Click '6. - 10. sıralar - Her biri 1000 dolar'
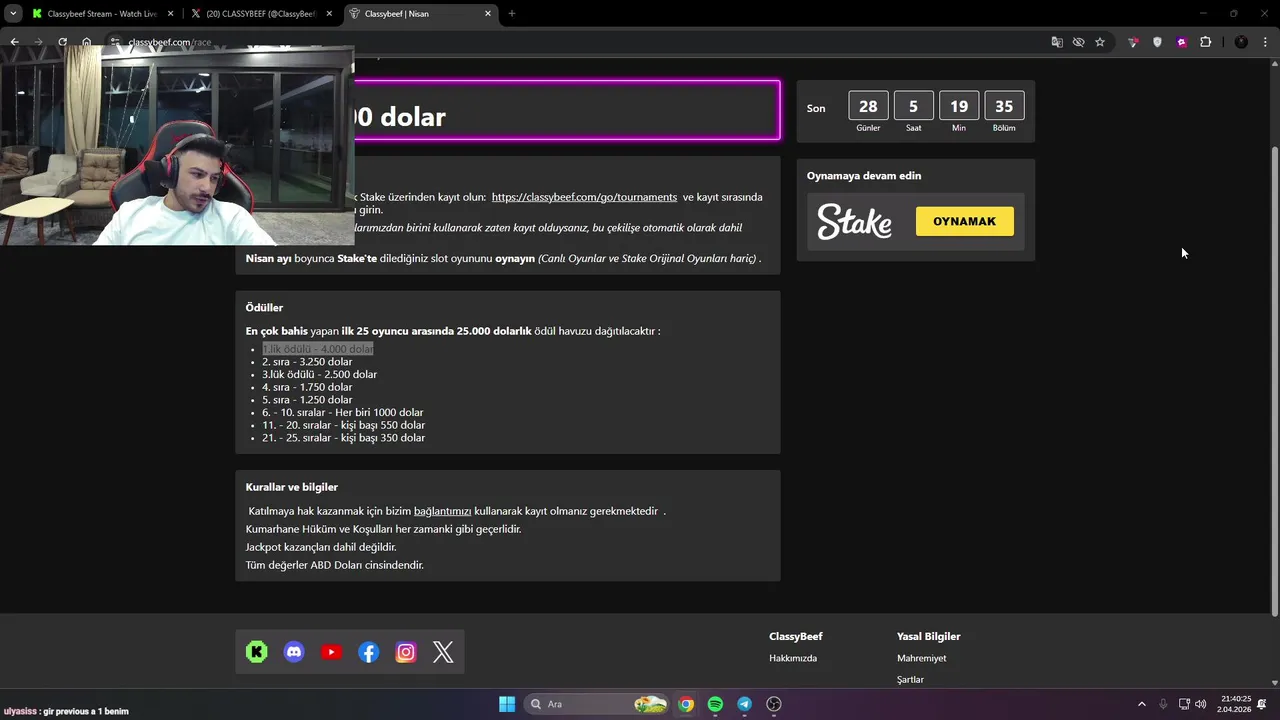The image size is (1280, 720). 343,412
